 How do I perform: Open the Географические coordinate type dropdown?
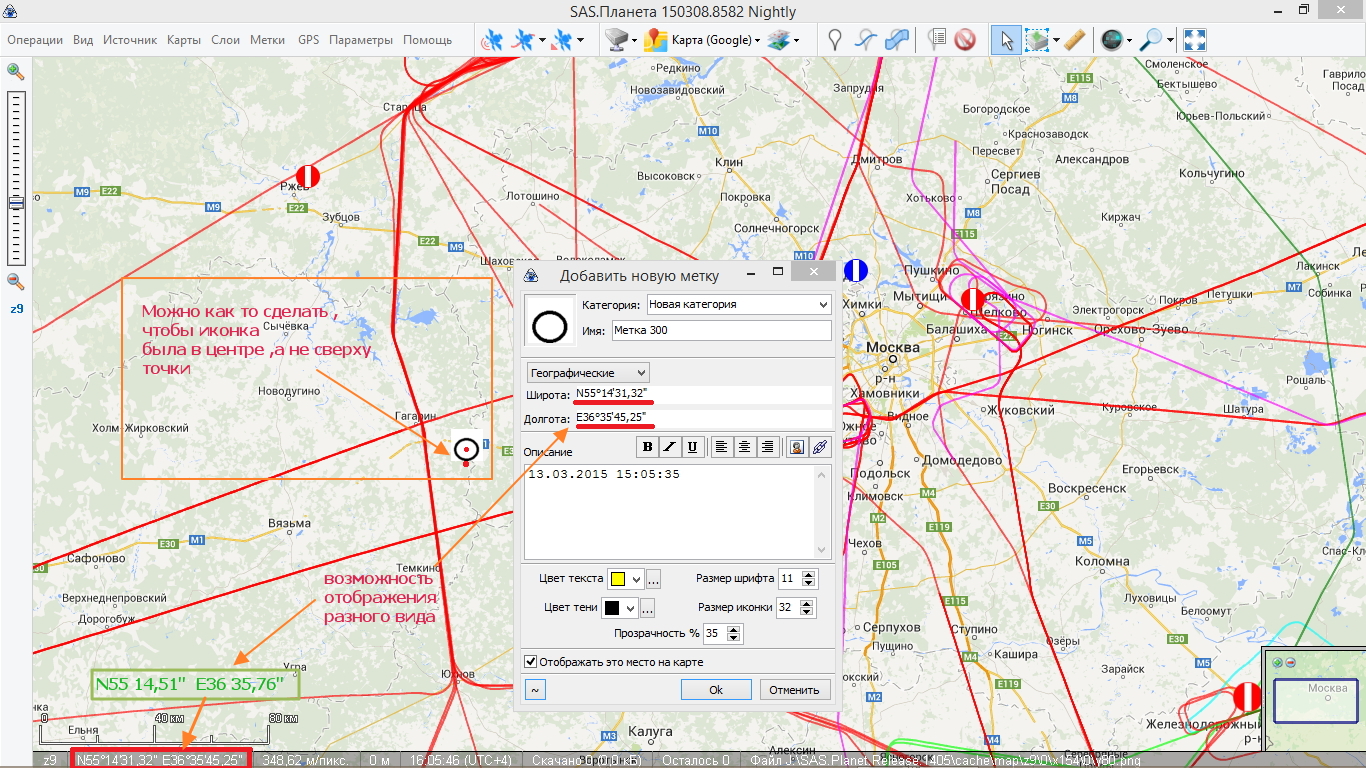tap(640, 373)
